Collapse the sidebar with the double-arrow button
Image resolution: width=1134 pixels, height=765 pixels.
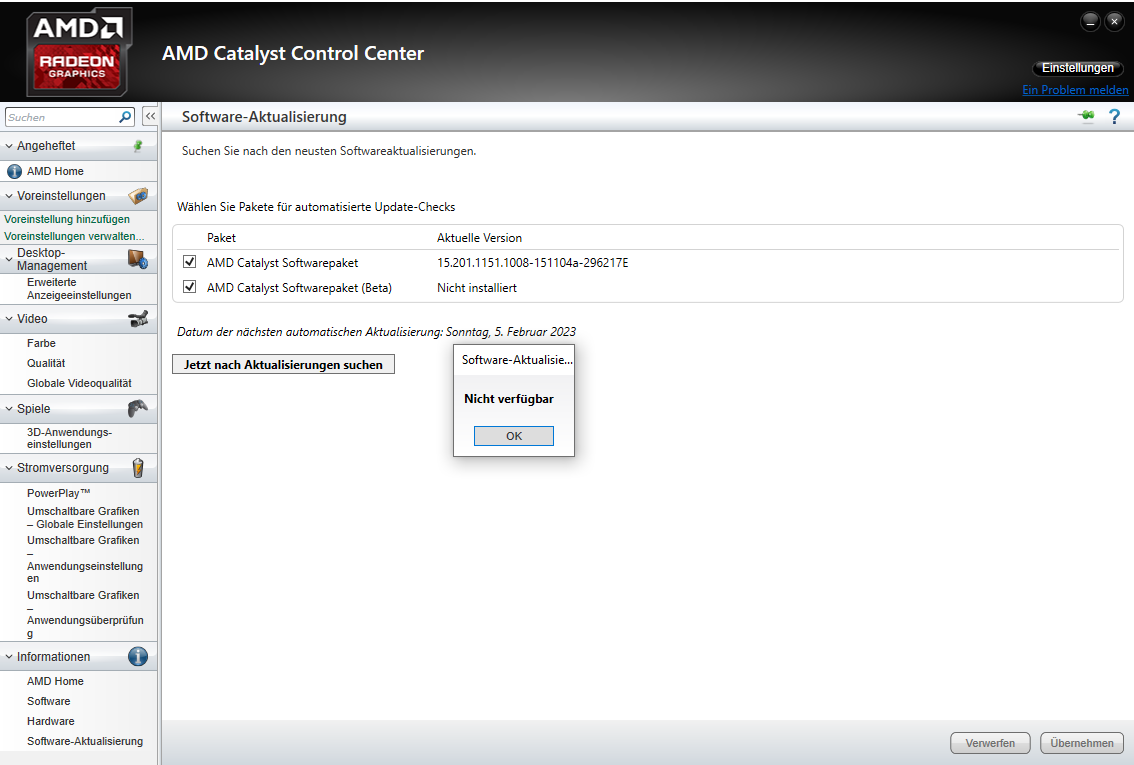tap(150, 116)
